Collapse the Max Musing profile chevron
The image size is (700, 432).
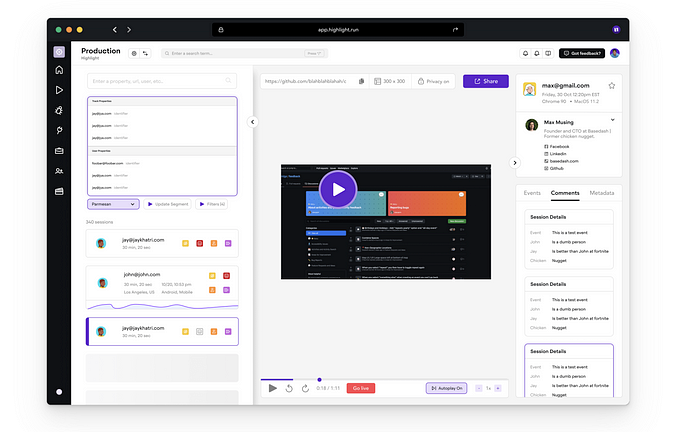[612, 120]
